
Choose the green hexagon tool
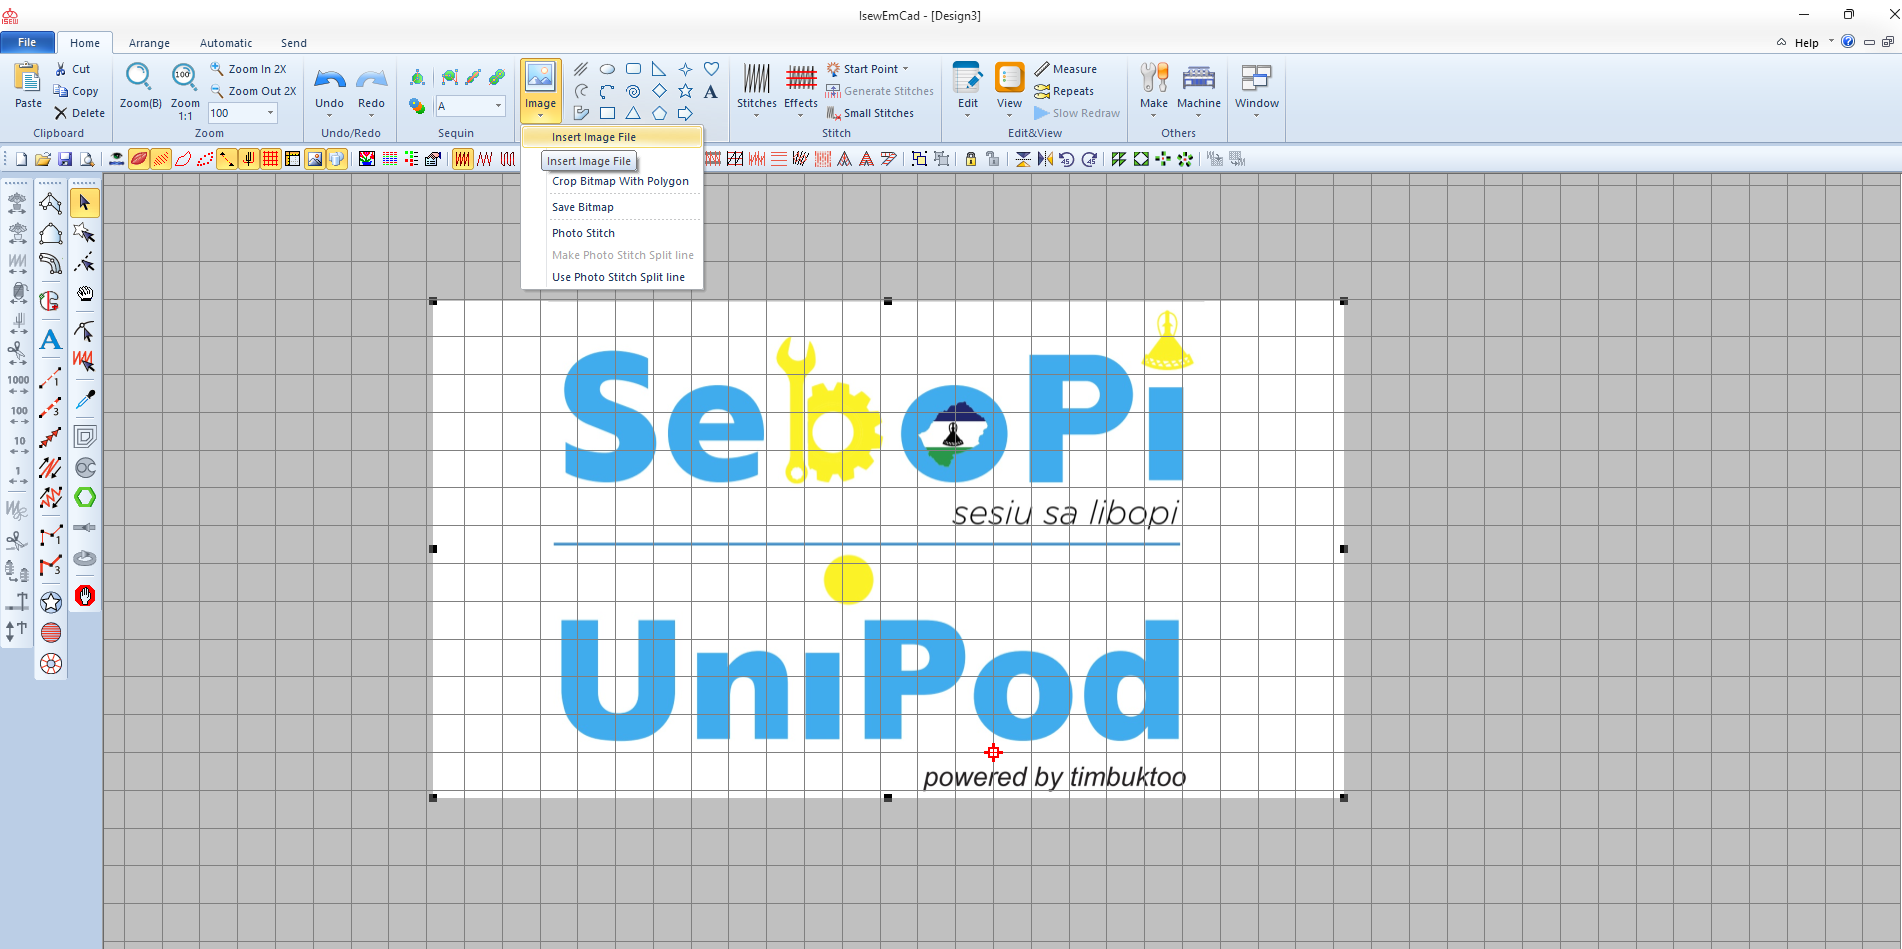(x=85, y=498)
